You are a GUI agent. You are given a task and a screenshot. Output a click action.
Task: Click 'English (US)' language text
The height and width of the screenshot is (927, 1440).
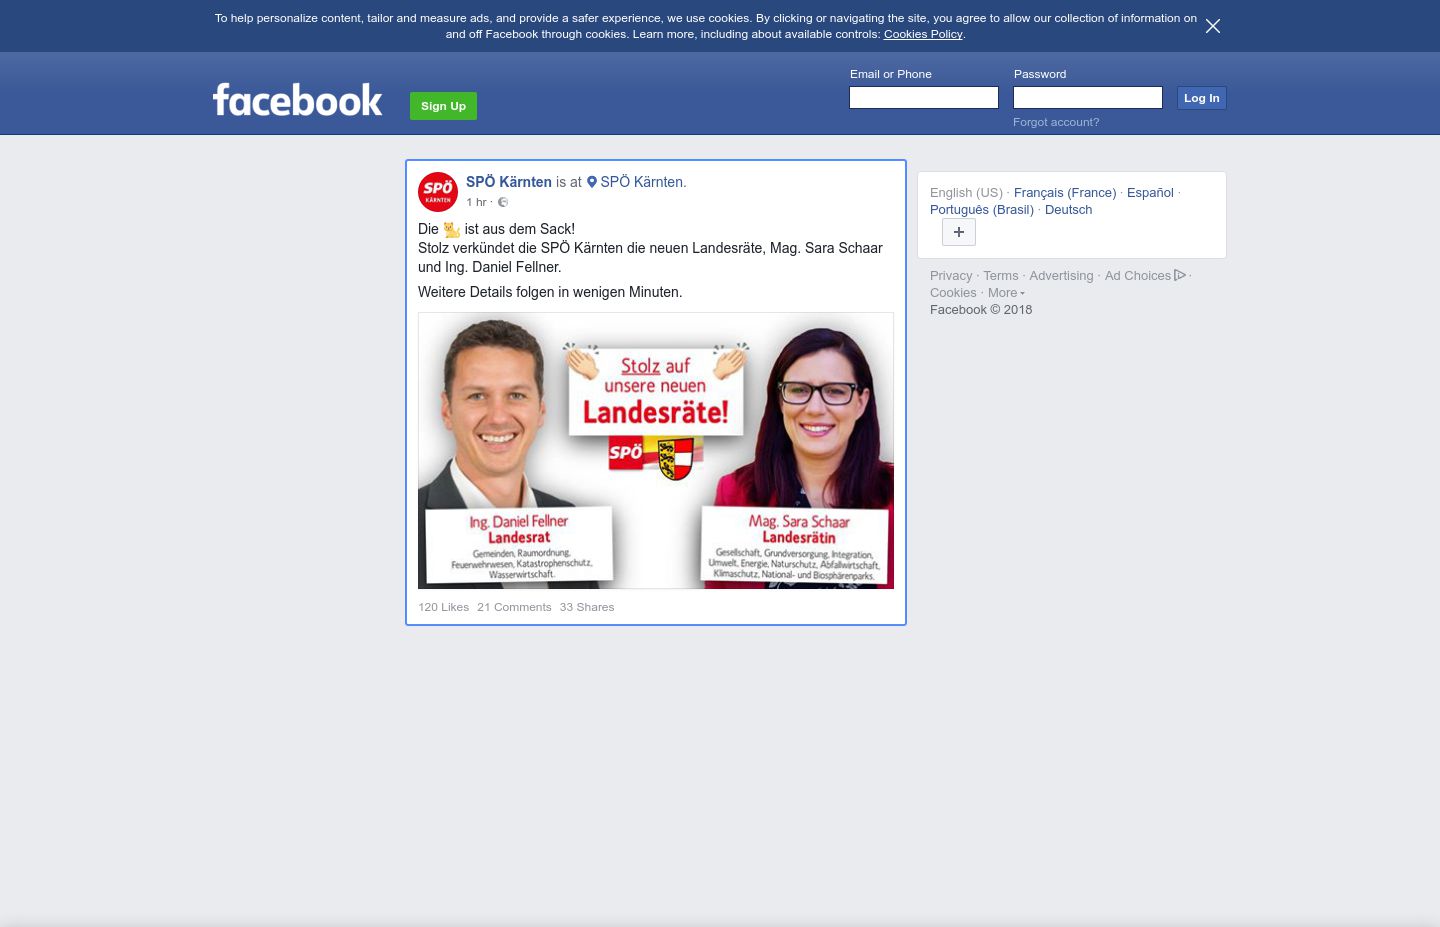[966, 193]
